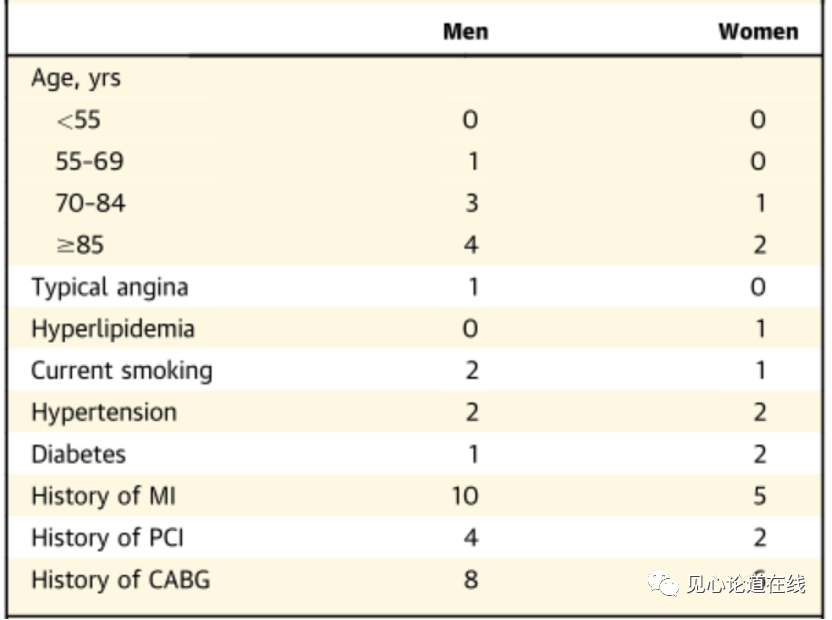Click the Men column header
Viewport: 832px width, 620px height.
point(465,31)
